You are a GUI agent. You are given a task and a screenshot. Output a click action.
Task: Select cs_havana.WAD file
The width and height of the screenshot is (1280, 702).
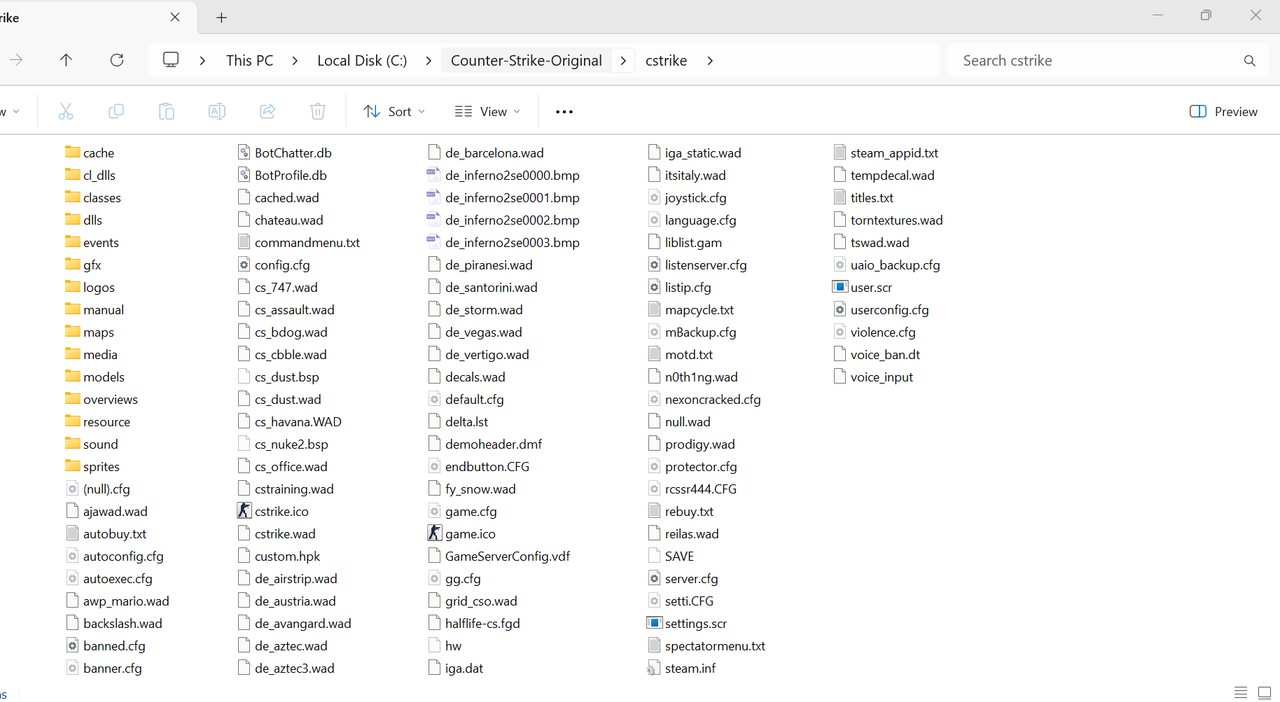coord(289,421)
